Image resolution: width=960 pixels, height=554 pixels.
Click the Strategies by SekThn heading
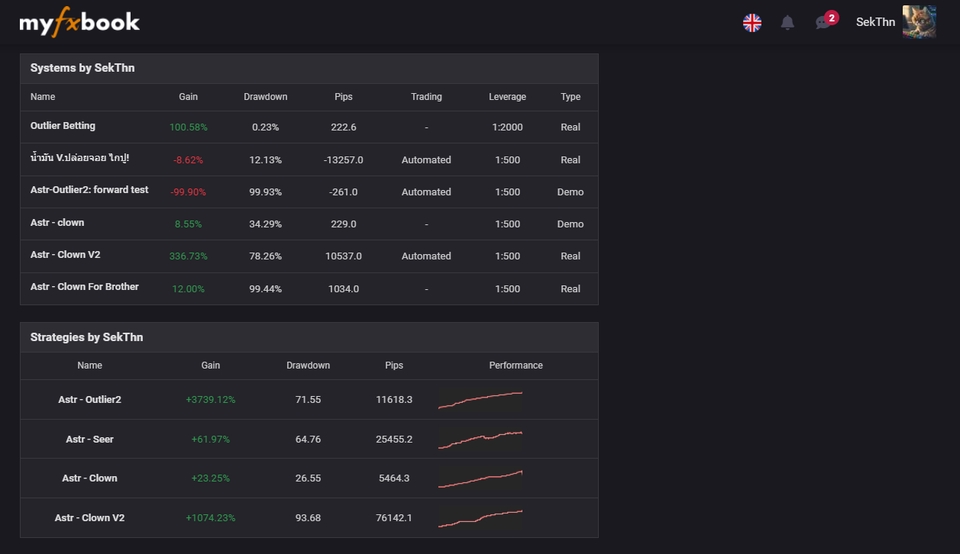pos(87,337)
